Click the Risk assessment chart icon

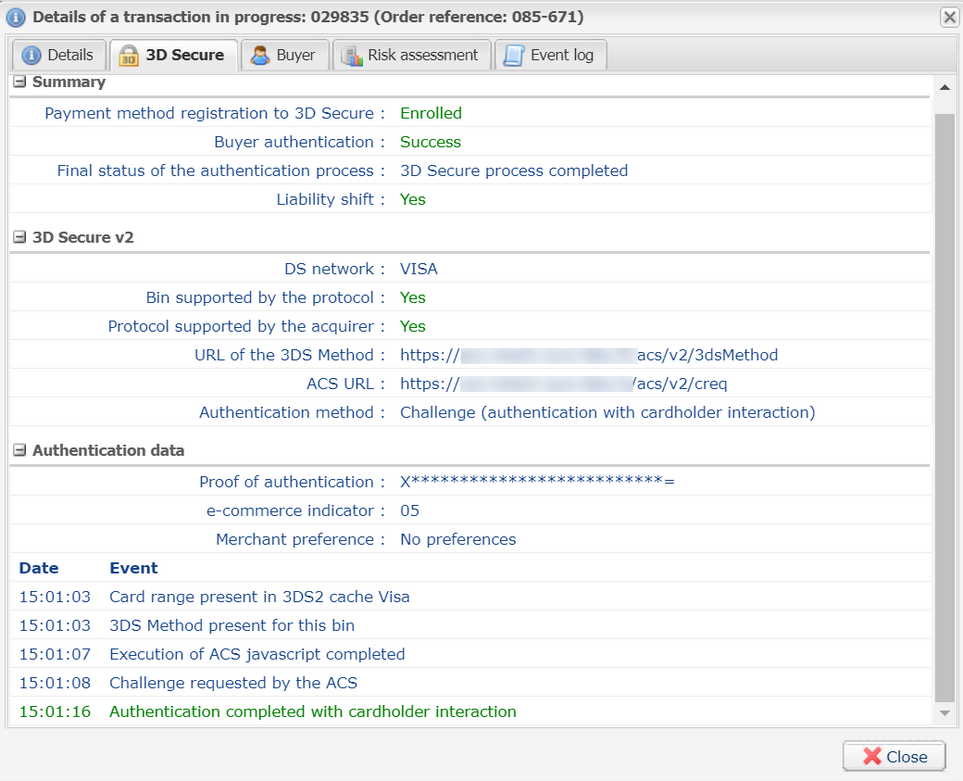(x=351, y=55)
